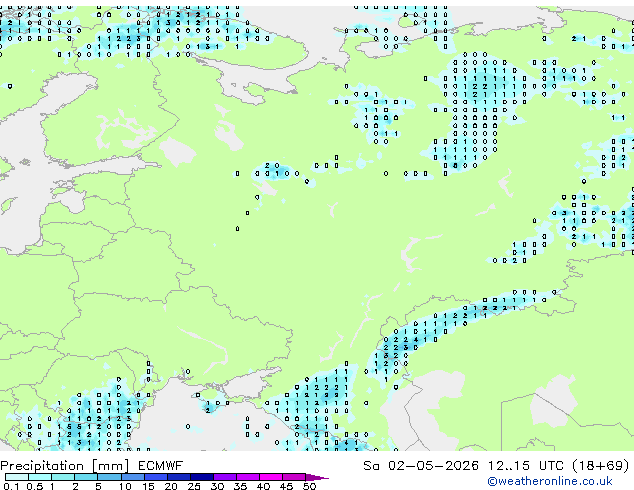Click the '12..15 UTC' time label
634x490 pixels.
pos(526,466)
